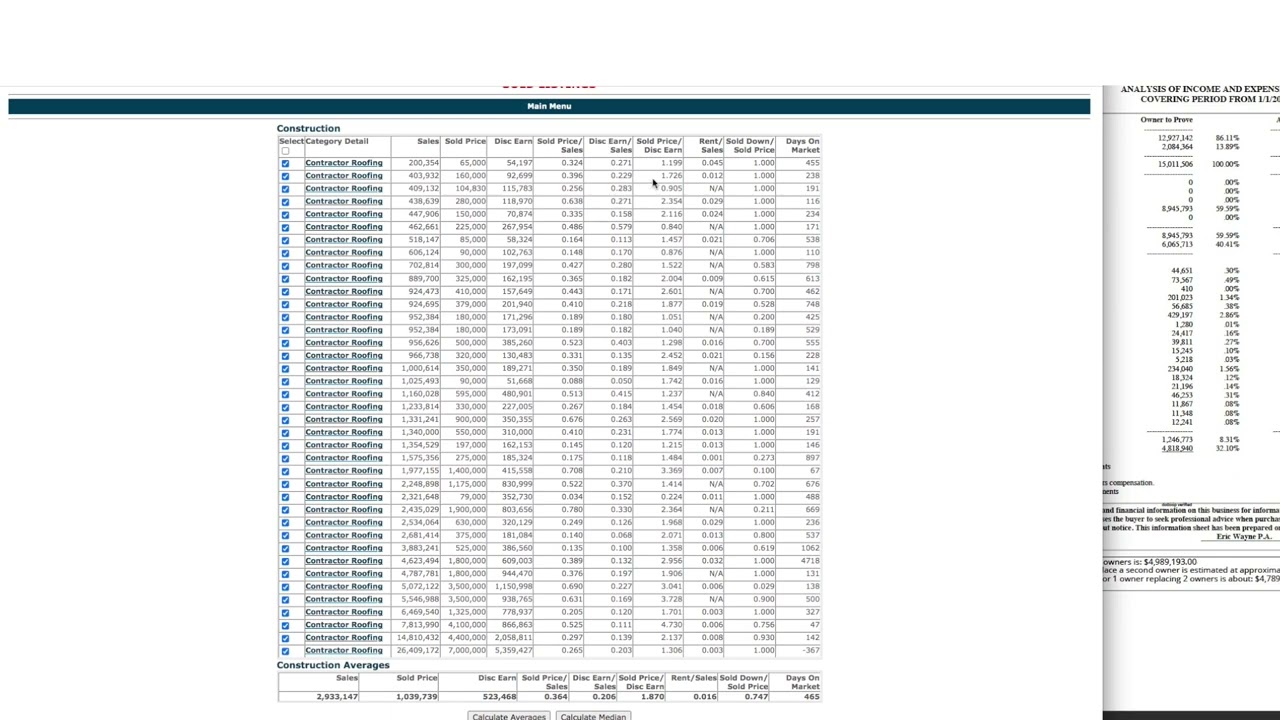
Task: View Contractor Roofing listing with sales 702,814
Action: pos(344,265)
